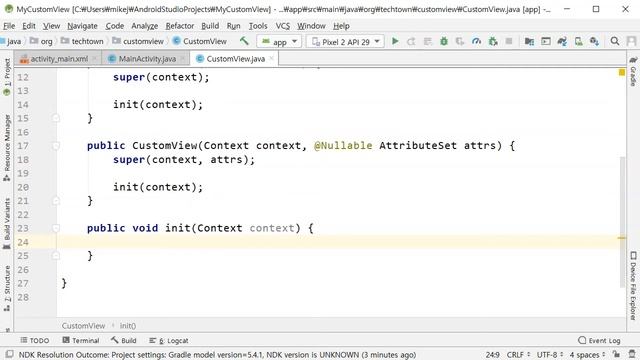Click the fold end marker at line 21
This screenshot has width=640, height=360.
tap(56, 201)
